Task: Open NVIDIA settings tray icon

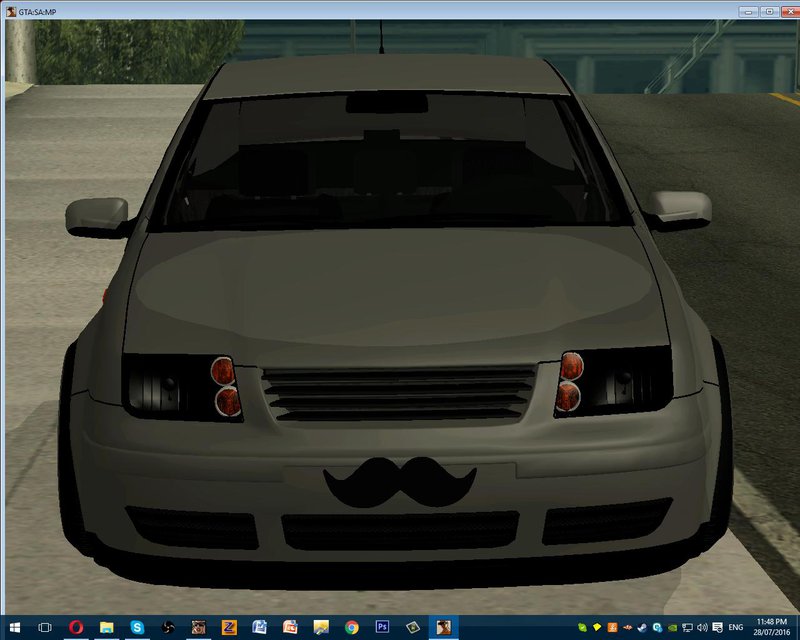Action: coord(672,627)
